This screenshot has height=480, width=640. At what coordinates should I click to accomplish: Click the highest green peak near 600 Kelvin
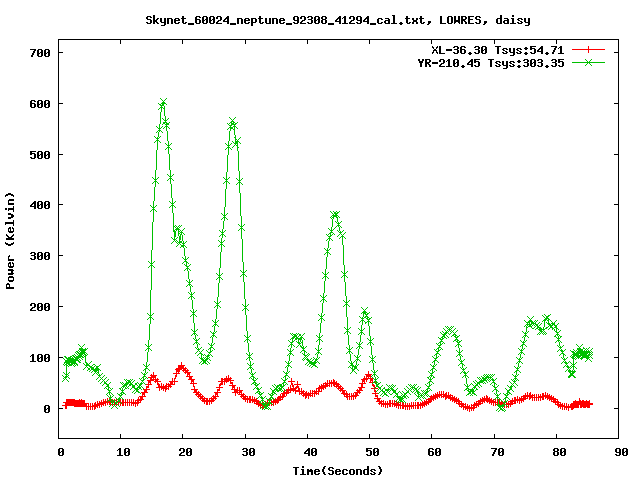163,102
